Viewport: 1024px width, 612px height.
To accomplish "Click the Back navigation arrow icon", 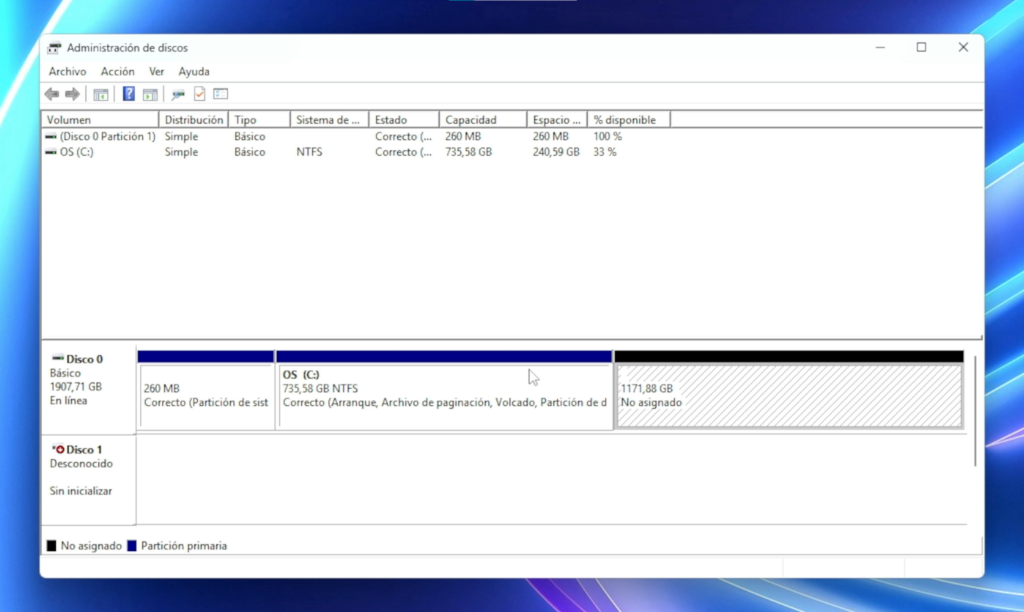I will coord(51,94).
